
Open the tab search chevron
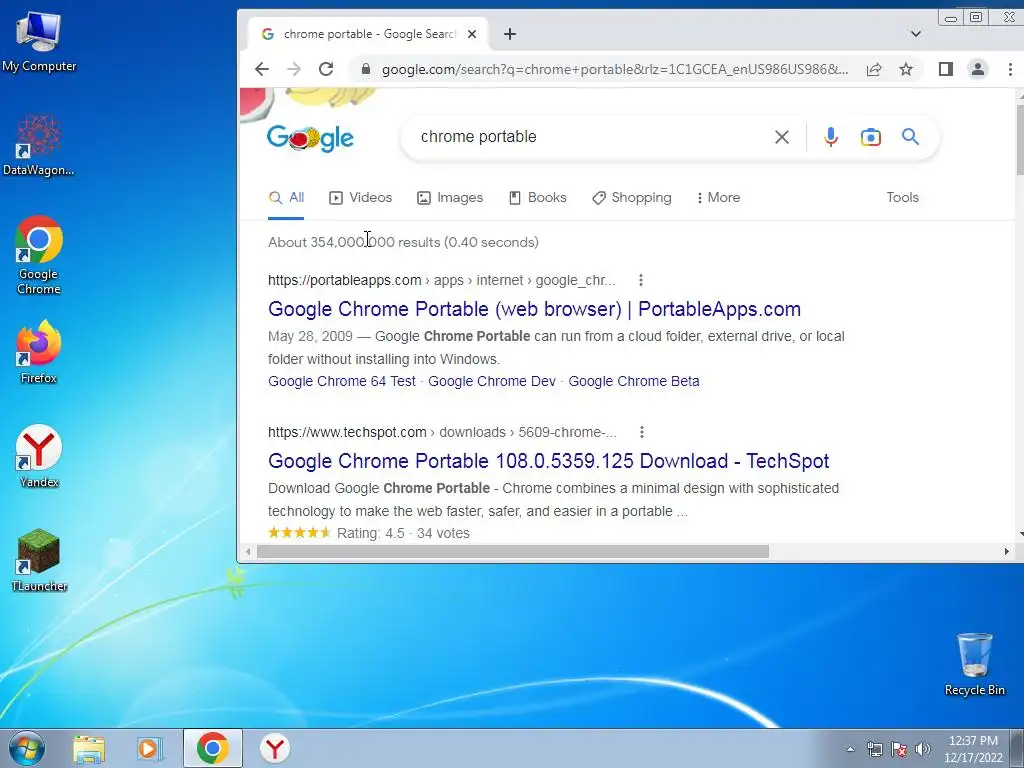coord(916,34)
